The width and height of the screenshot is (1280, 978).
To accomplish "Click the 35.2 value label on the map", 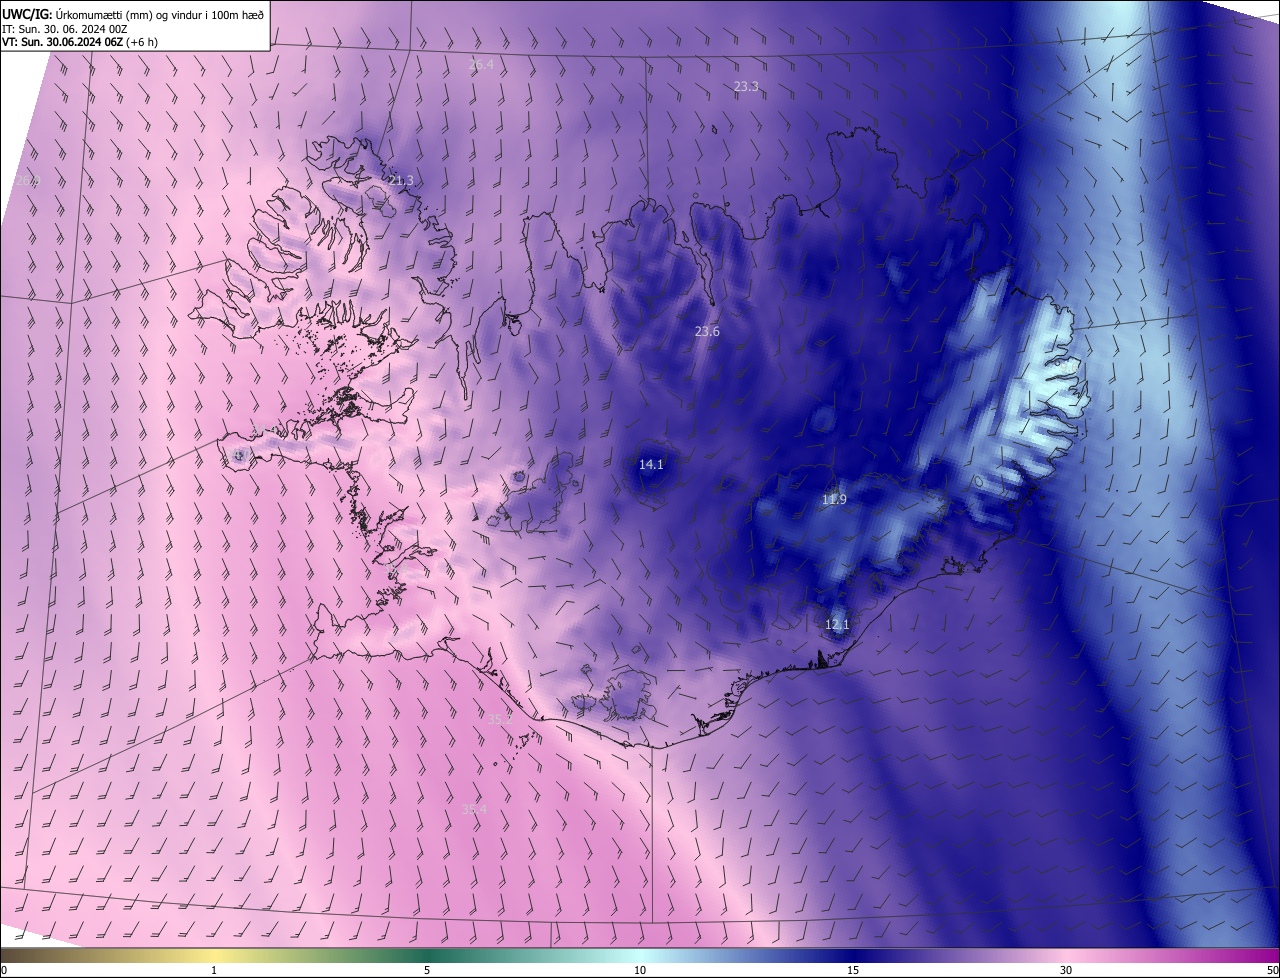I will 500,718.
